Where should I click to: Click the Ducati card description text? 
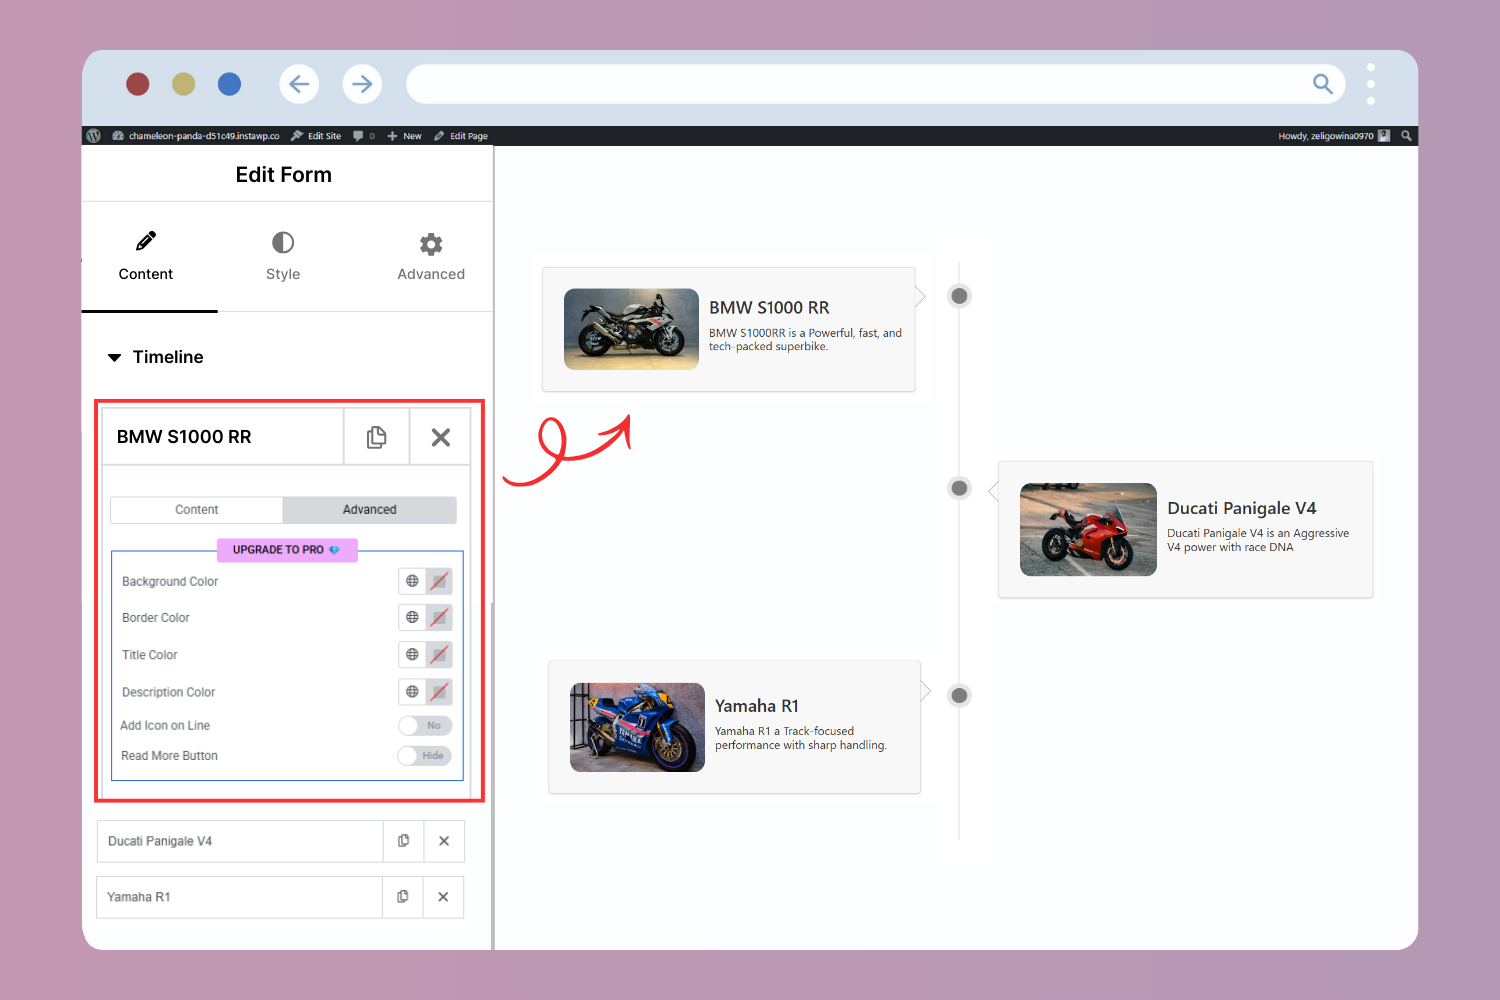pyautogui.click(x=1258, y=540)
